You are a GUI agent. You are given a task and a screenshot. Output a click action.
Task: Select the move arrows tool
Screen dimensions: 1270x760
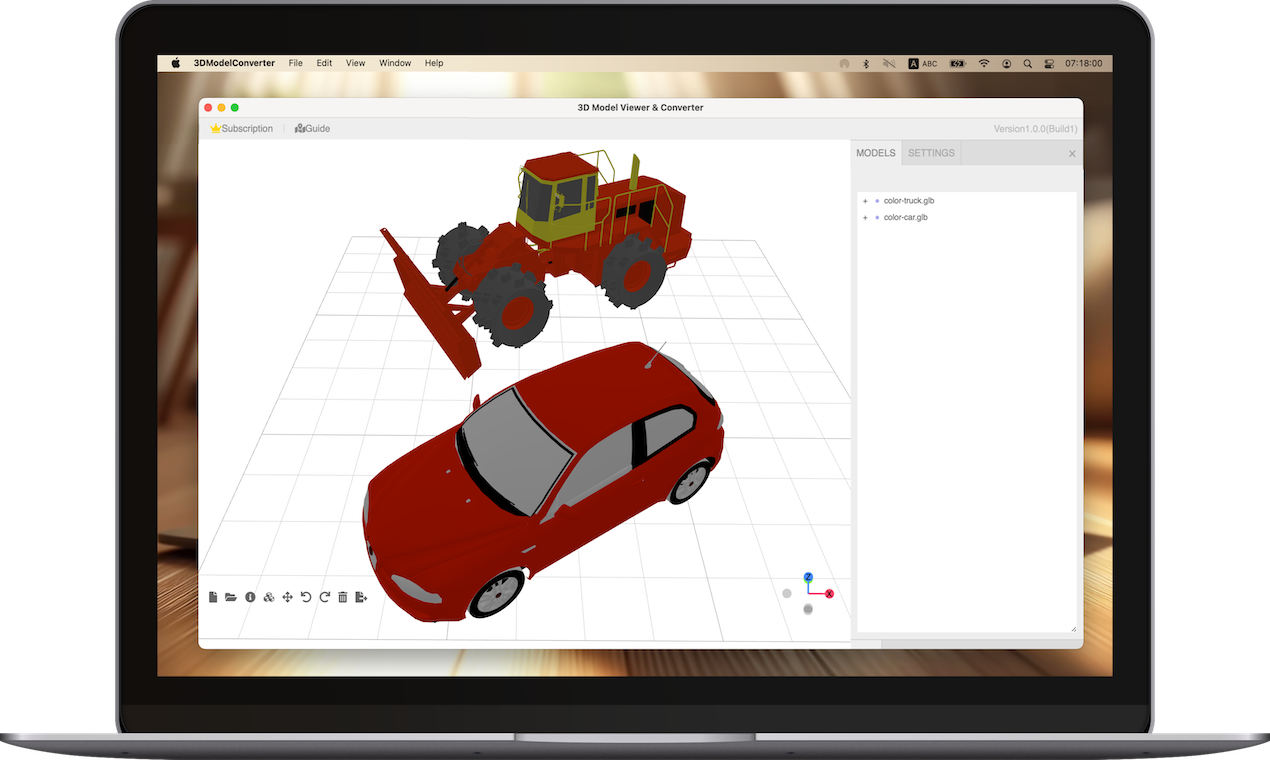coord(287,597)
